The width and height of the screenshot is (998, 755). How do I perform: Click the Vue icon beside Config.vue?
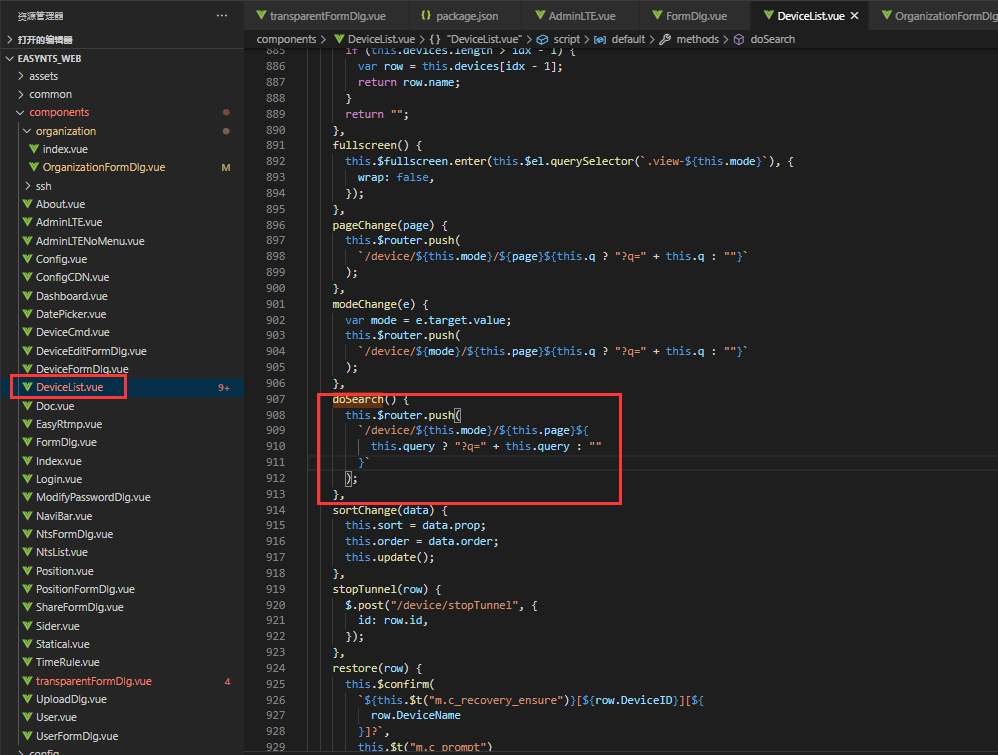click(x=27, y=259)
